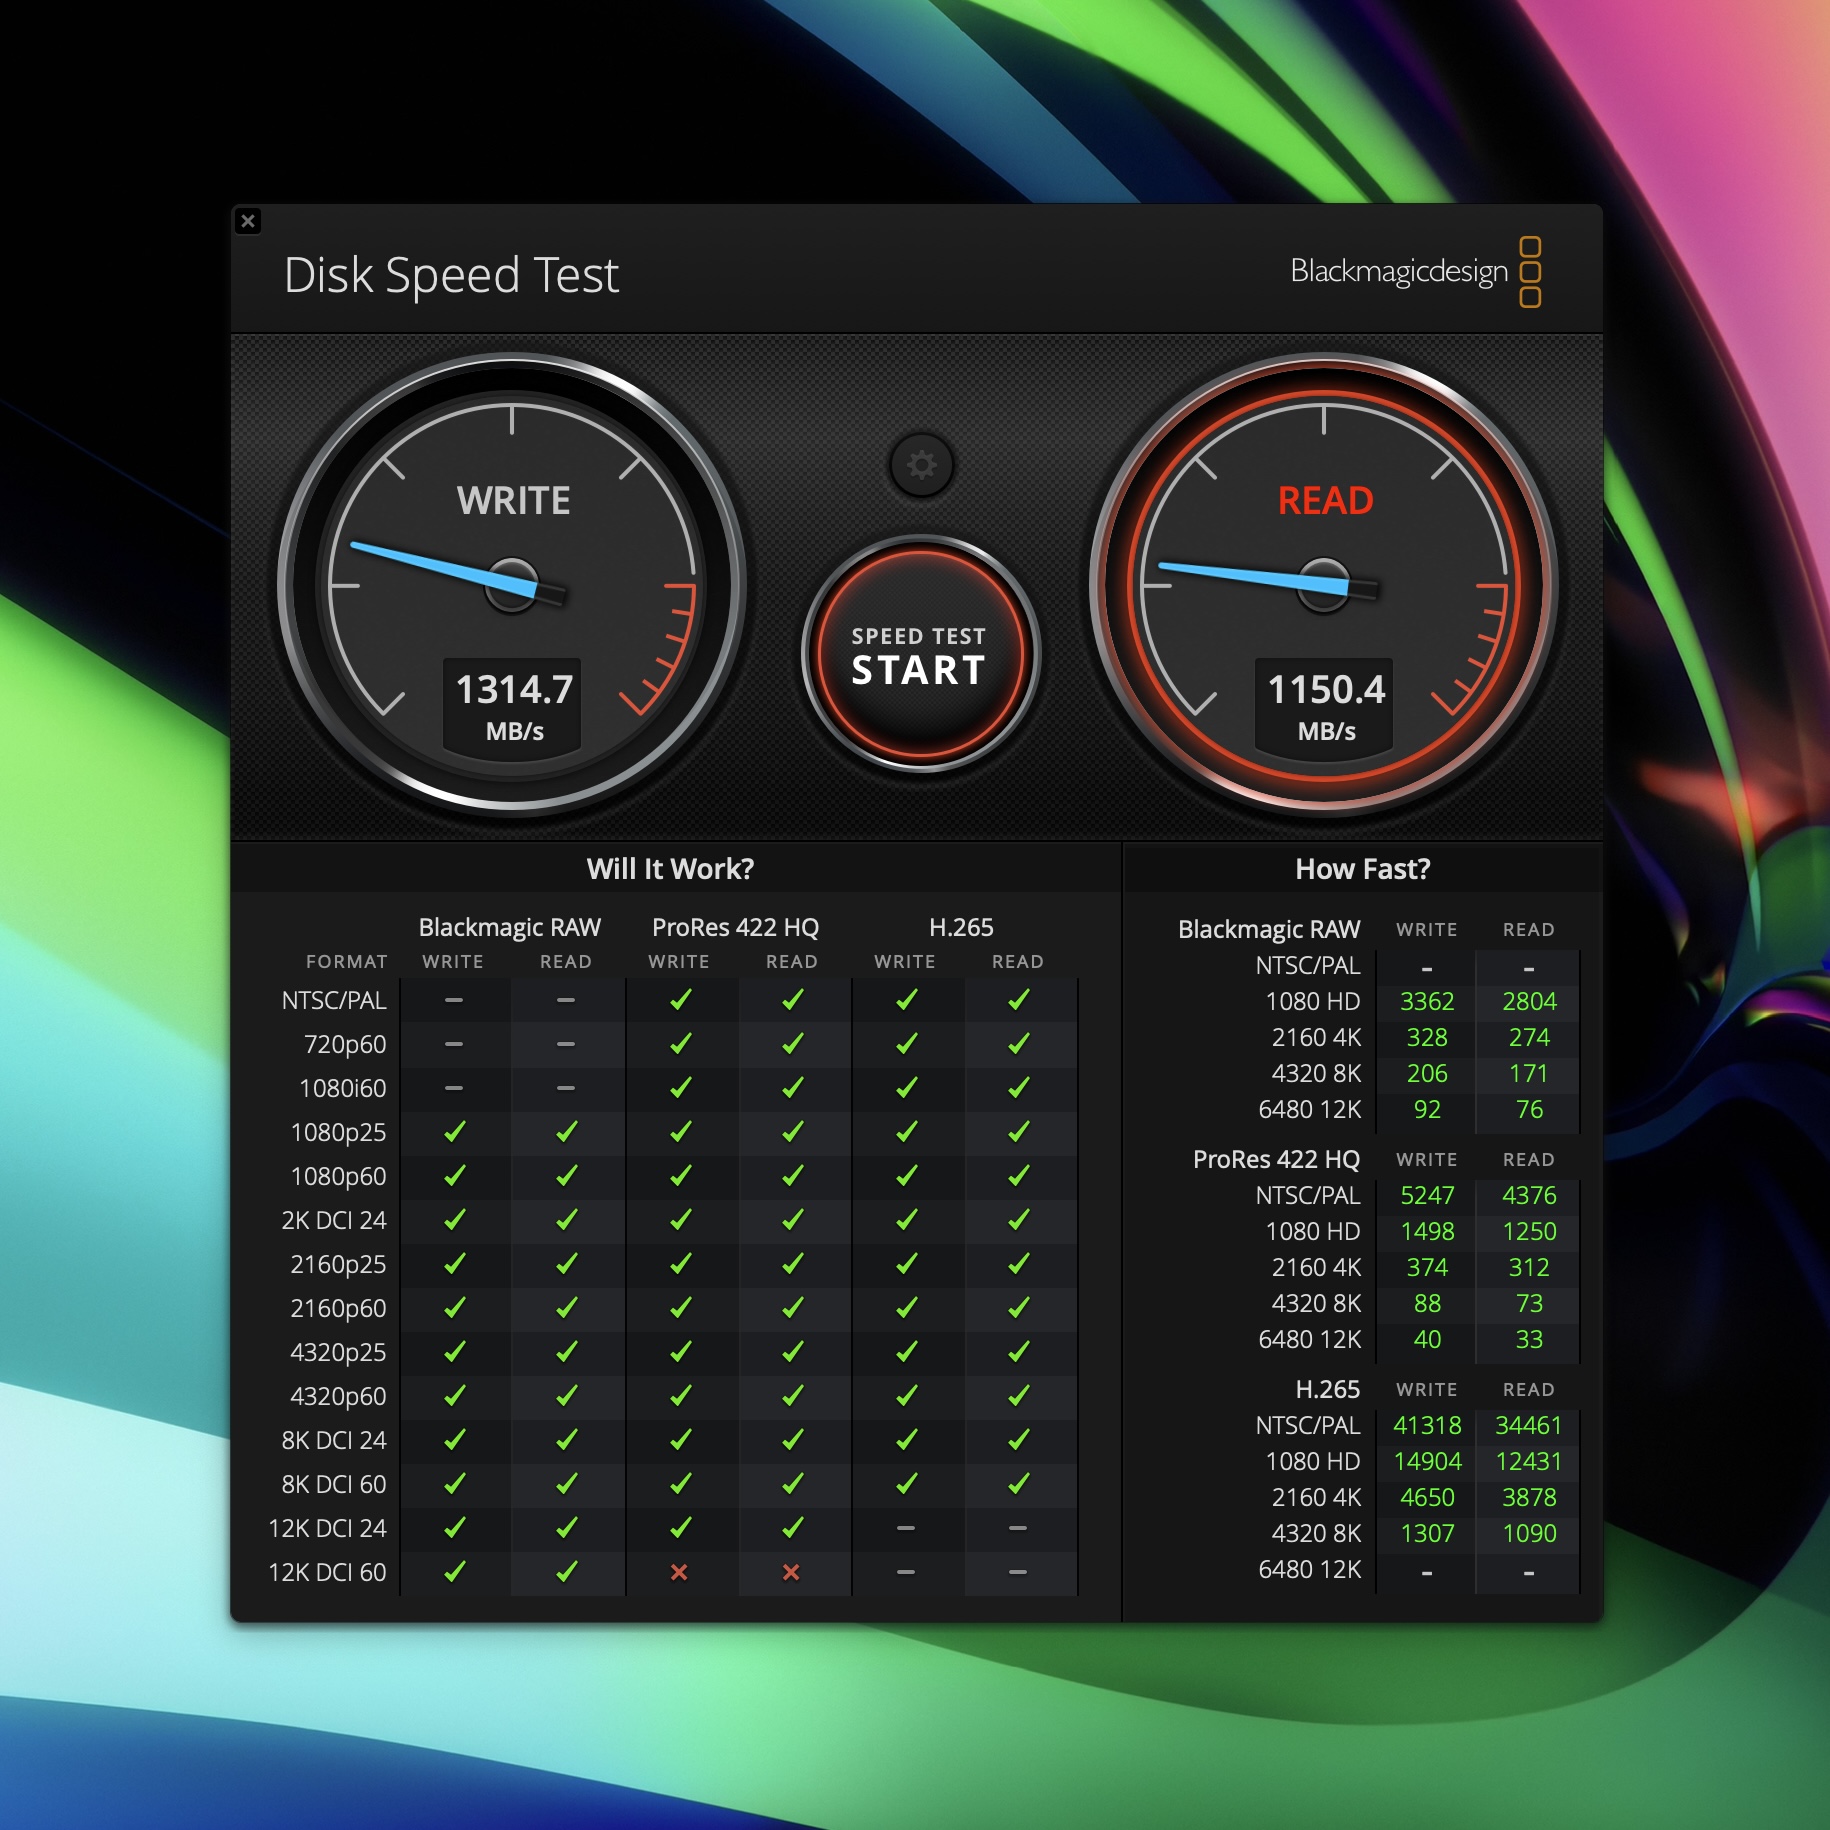
Task: Click the H.265 read dash for 12K DCI 60
Action: point(1018,1572)
